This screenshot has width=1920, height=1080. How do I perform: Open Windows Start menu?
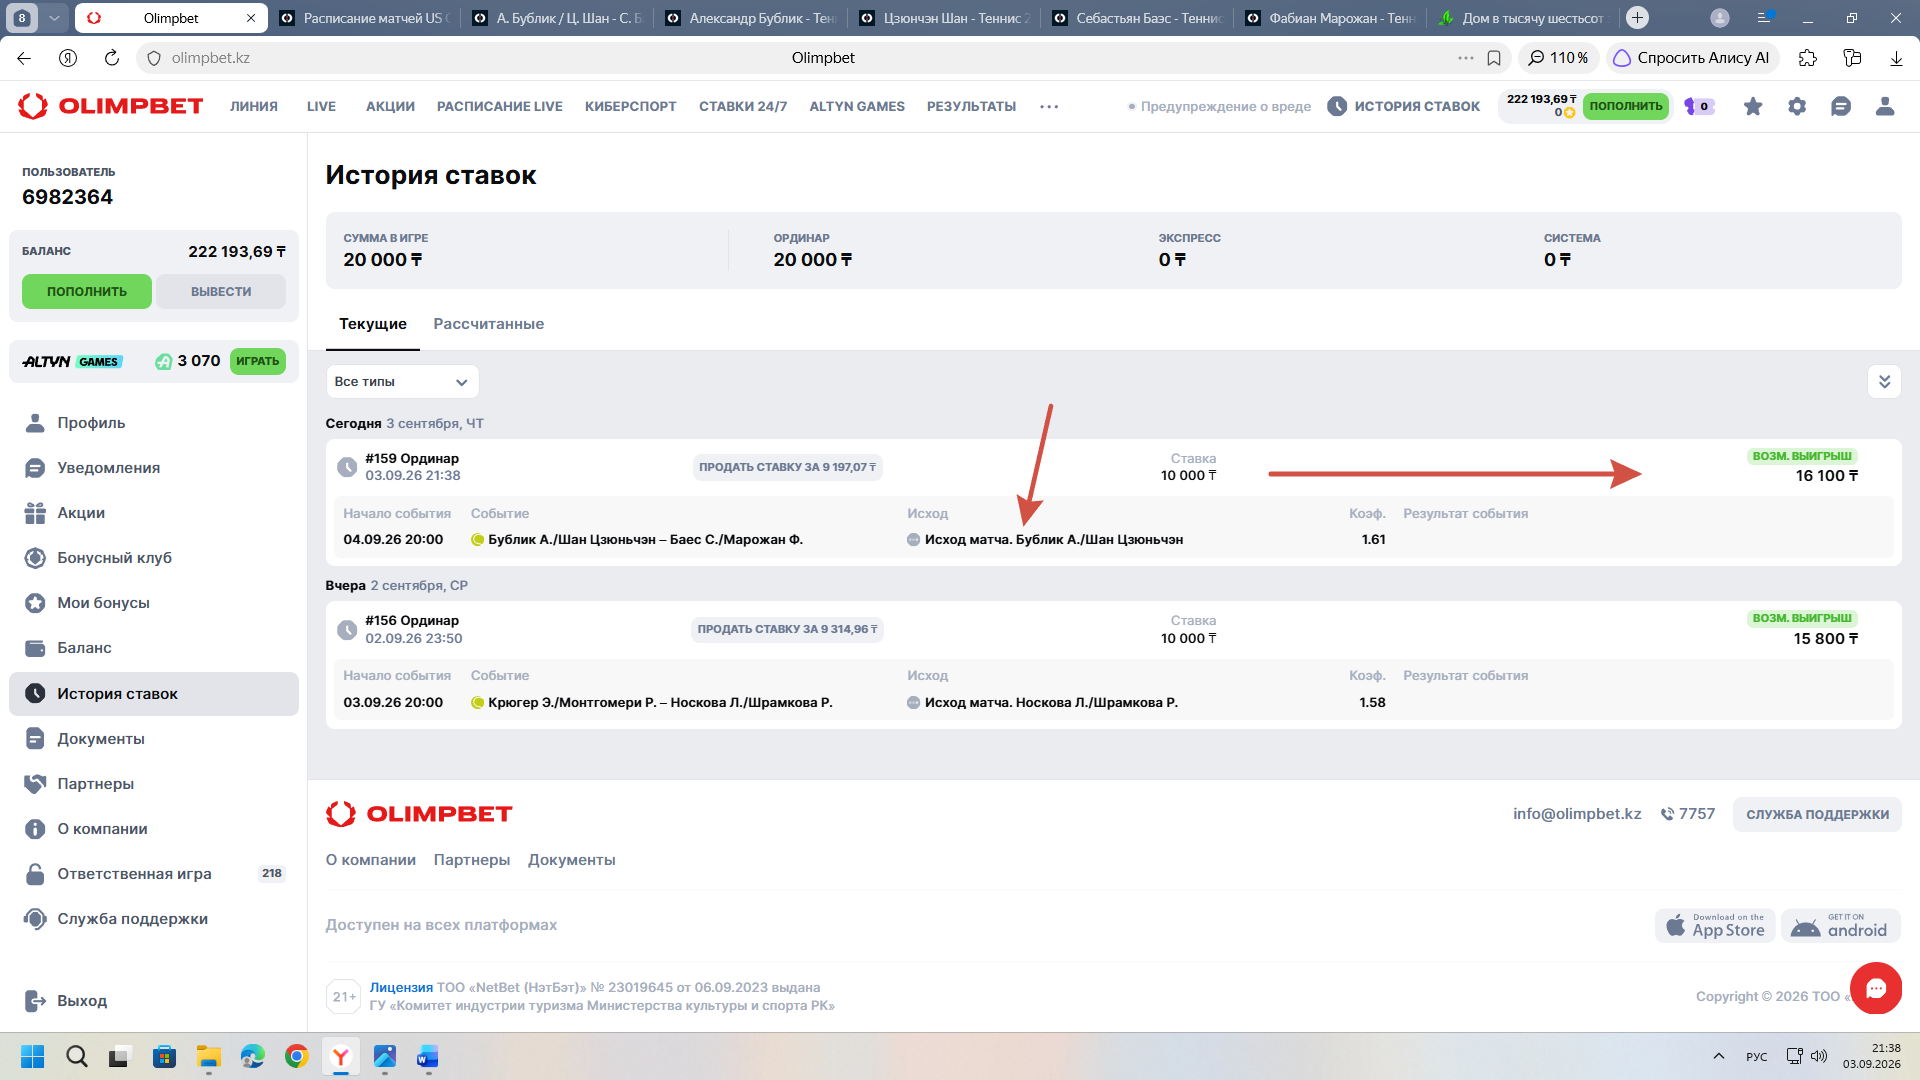coord(33,1057)
